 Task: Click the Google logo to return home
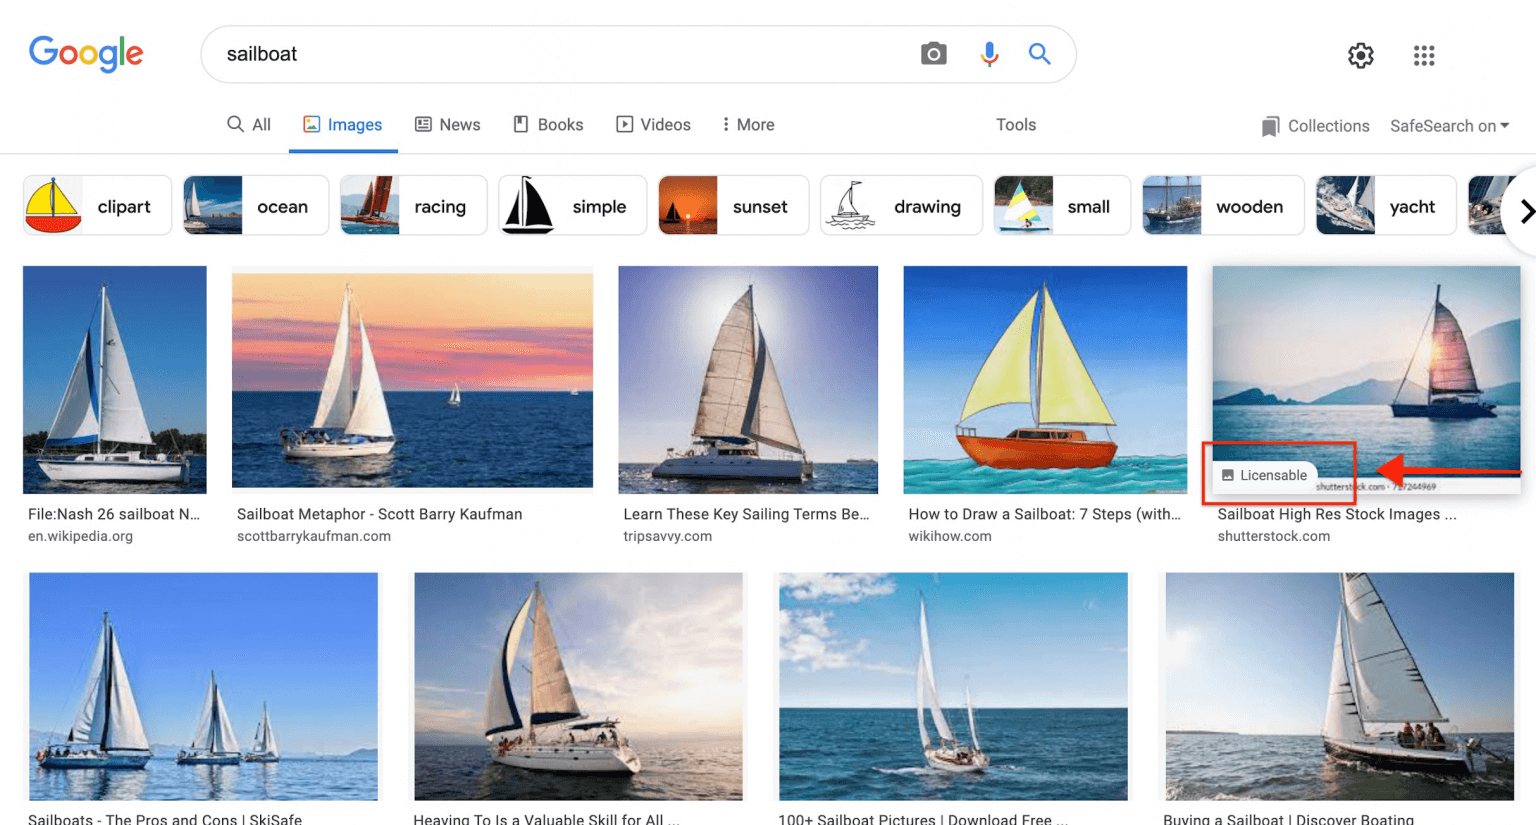pos(86,54)
